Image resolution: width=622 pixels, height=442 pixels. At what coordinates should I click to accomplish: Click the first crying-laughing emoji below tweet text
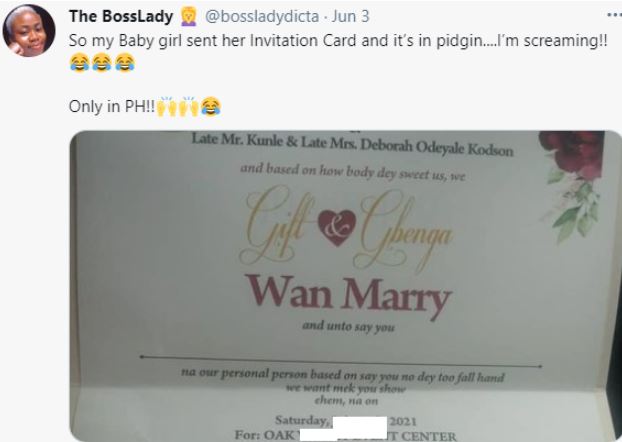pos(79,63)
